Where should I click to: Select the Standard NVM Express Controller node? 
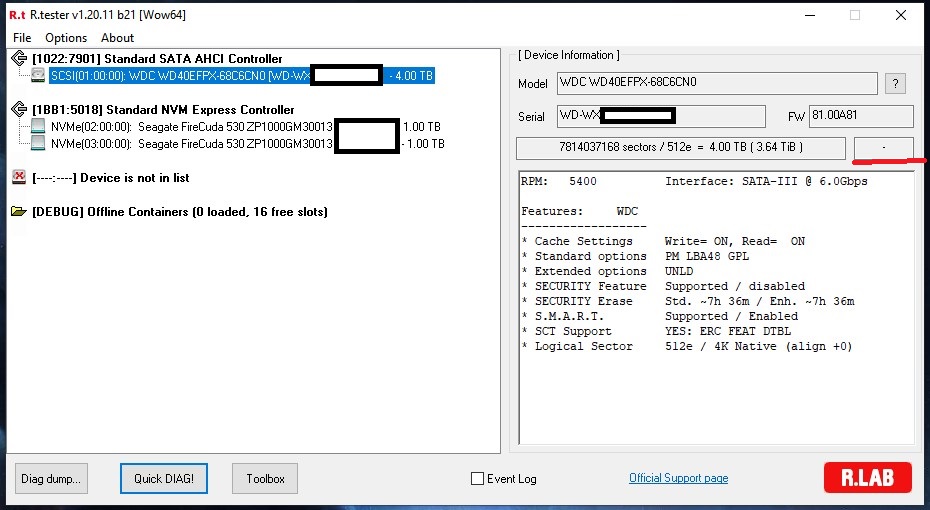[x=163, y=110]
